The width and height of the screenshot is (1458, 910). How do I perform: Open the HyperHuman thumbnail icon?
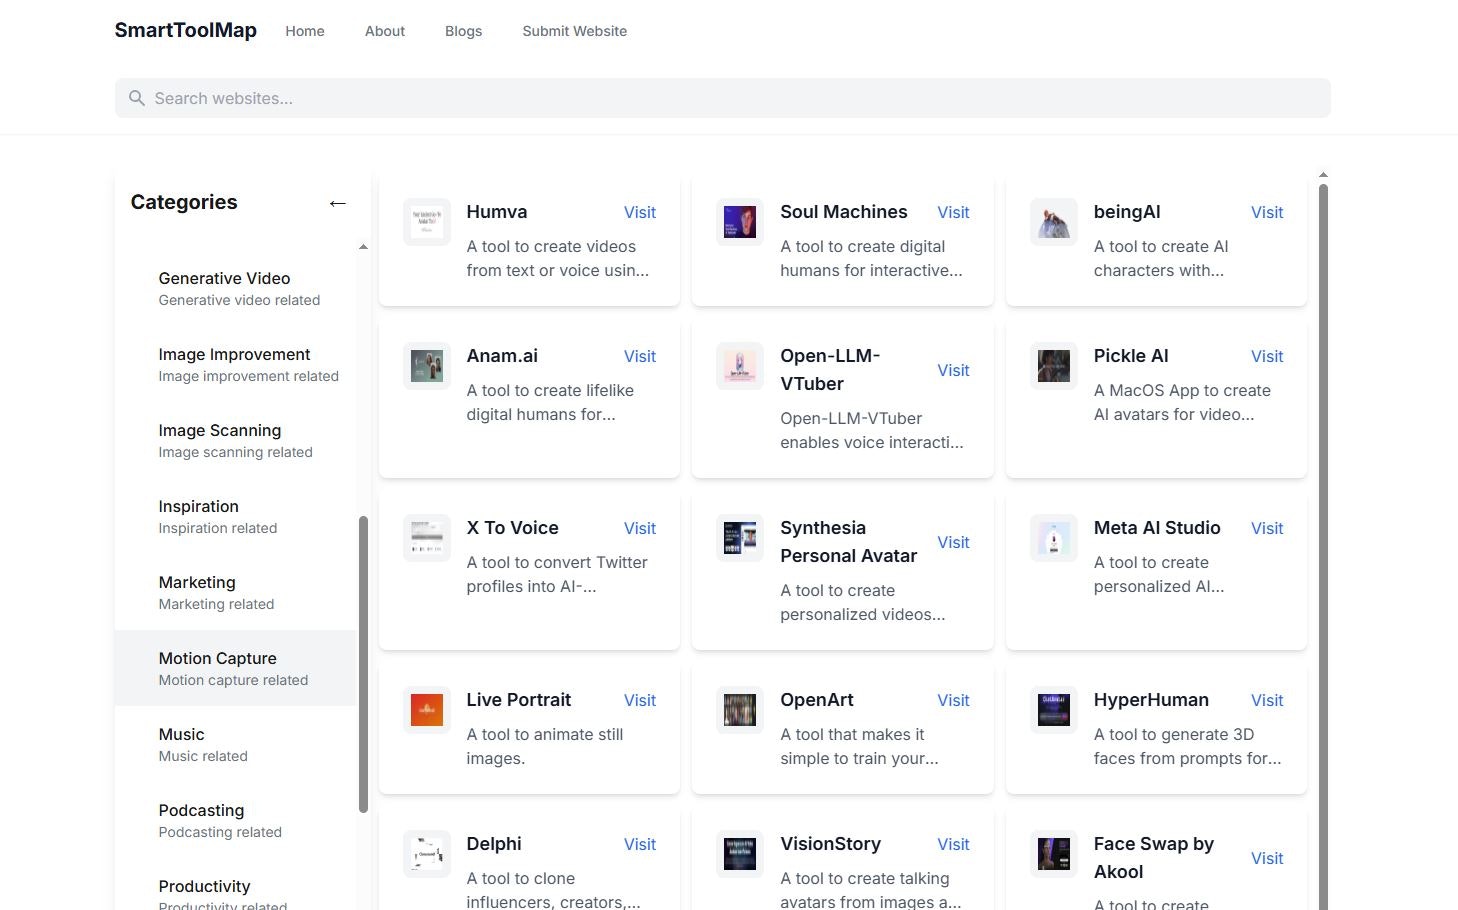click(1054, 710)
